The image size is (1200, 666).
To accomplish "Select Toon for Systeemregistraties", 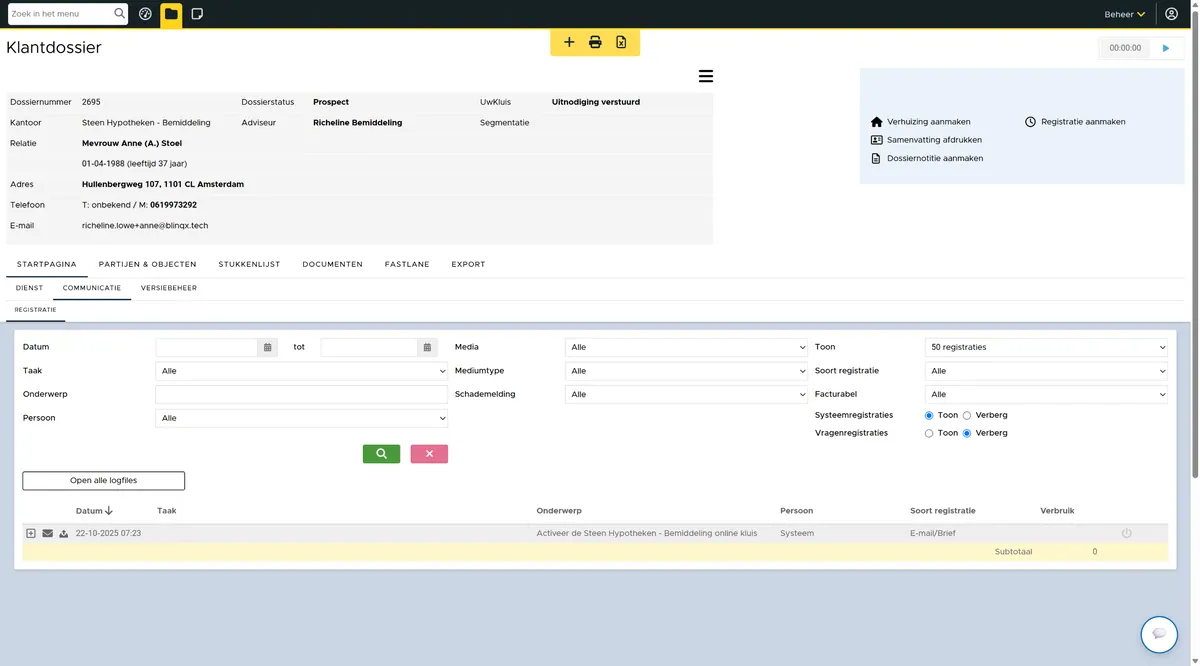I will pos(929,415).
